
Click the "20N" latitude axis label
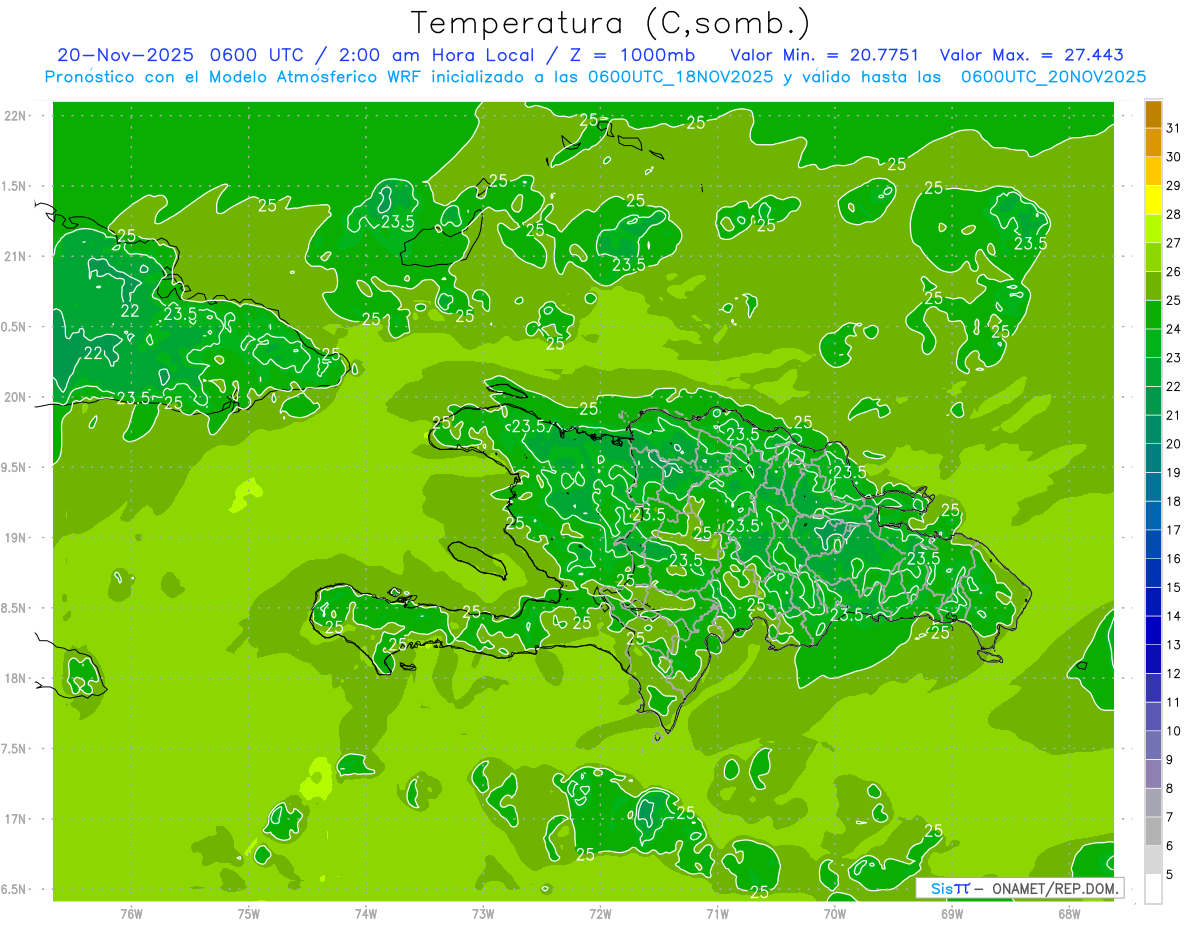(16, 397)
